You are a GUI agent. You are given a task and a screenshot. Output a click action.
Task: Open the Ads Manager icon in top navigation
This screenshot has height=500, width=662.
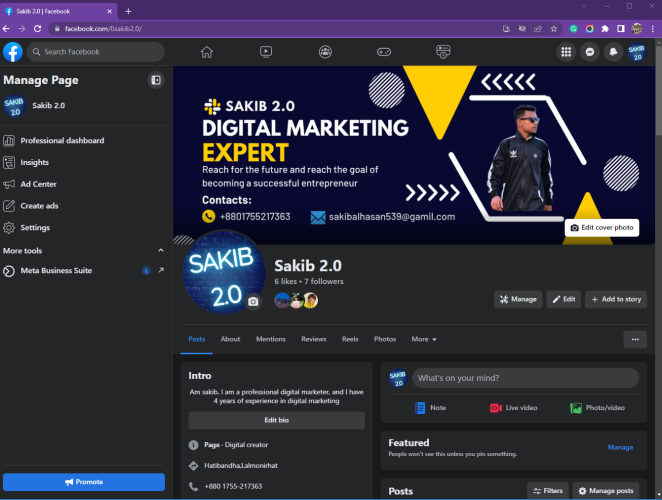[443, 52]
